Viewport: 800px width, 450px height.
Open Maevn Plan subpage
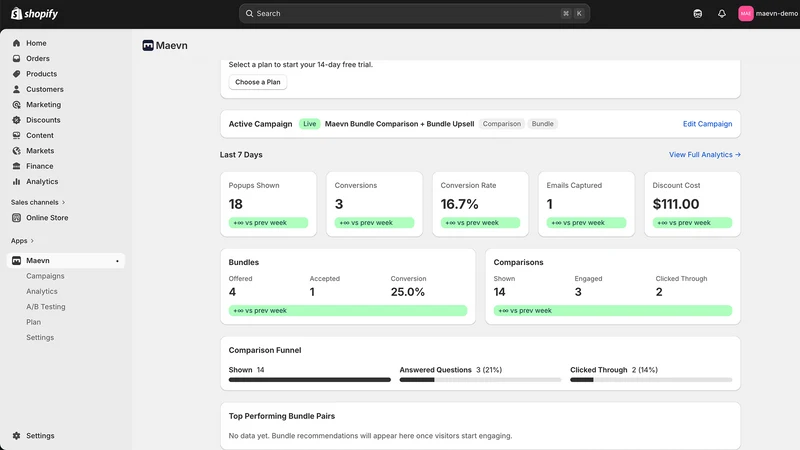34,322
